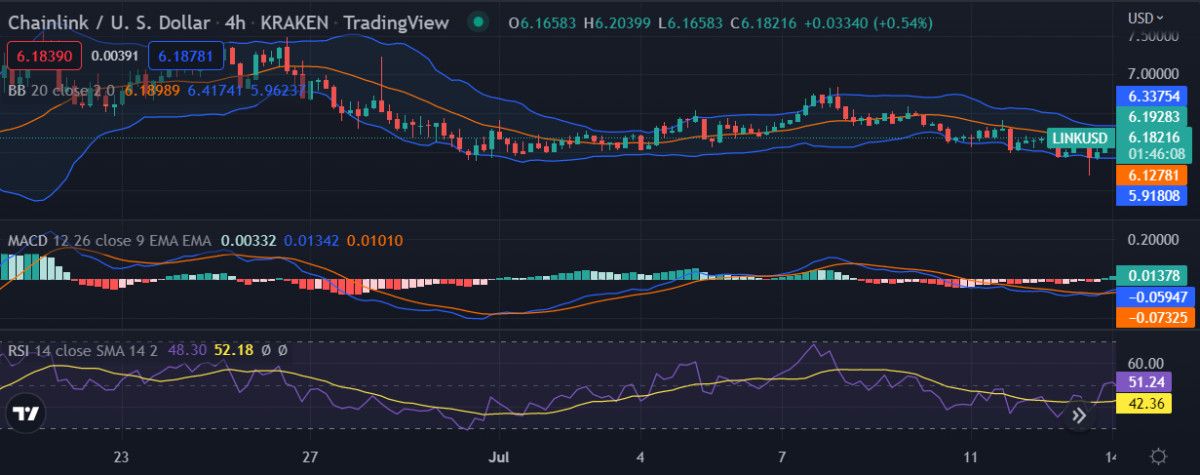The width and height of the screenshot is (1200, 475).
Task: Click the 6.12781 orange price tag
Action: 1154,174
